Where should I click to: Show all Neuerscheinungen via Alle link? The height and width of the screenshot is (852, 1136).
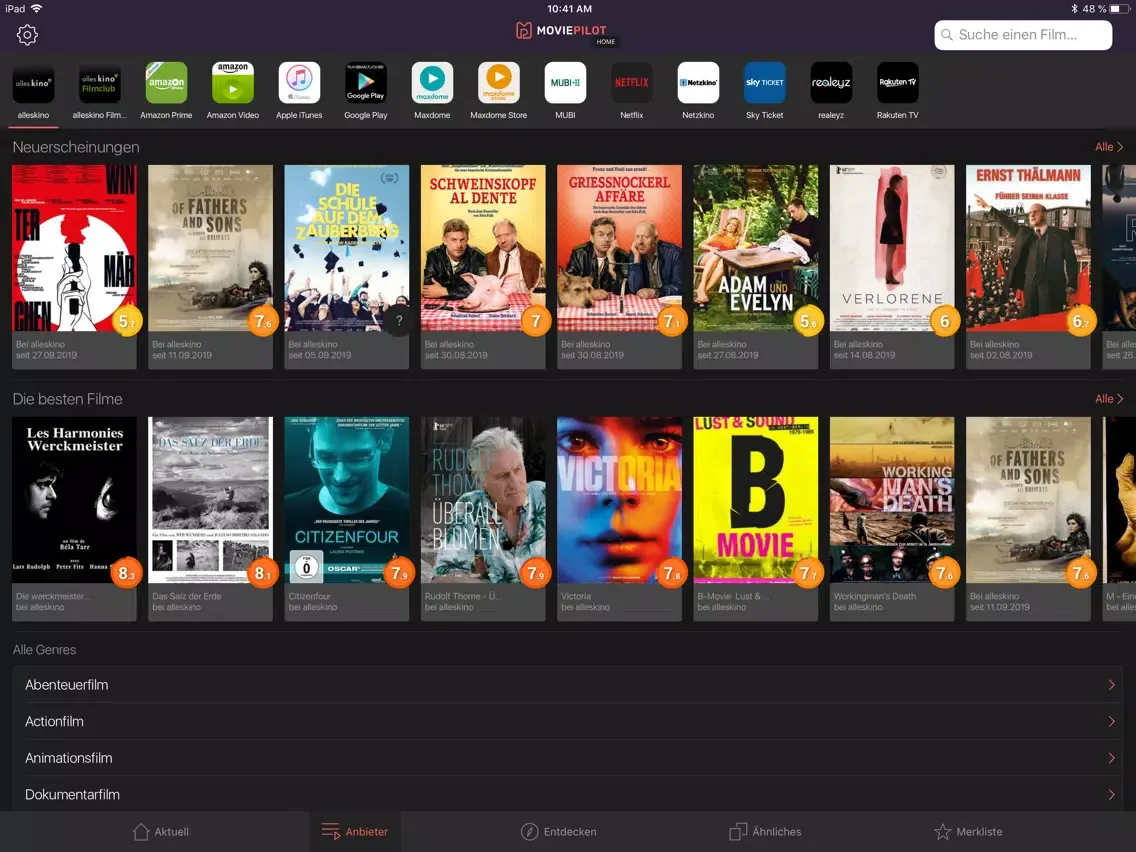tap(1109, 147)
